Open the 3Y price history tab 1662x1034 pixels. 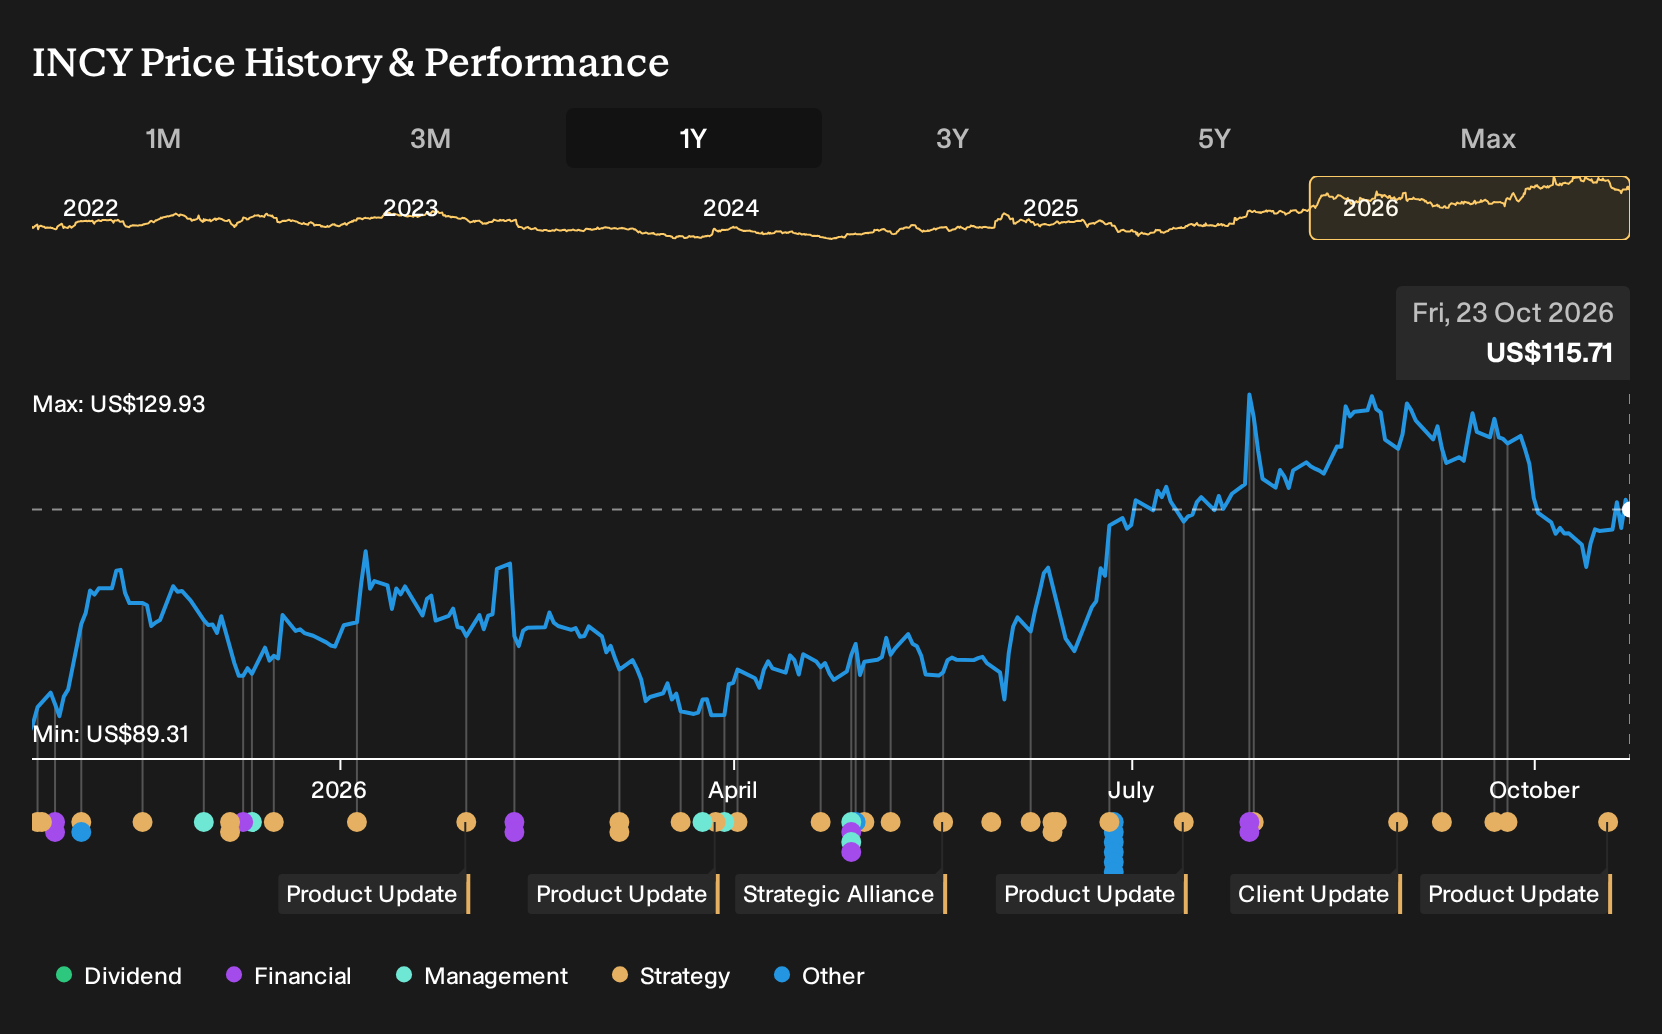tap(952, 138)
